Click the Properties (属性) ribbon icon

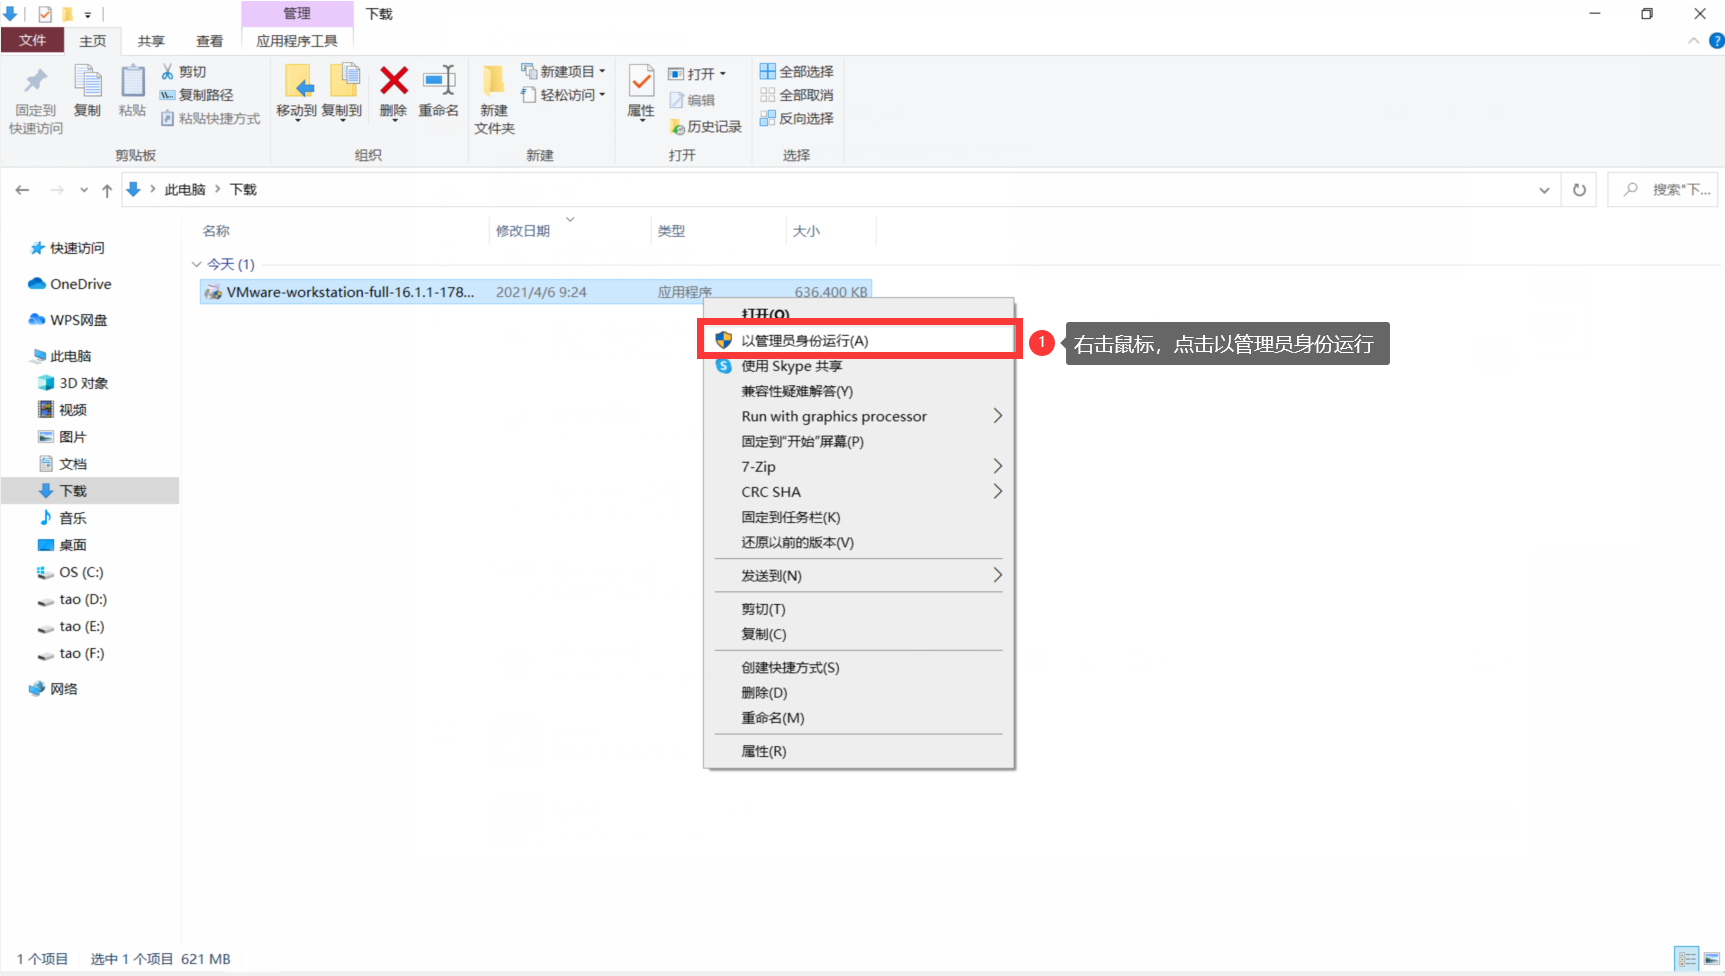[x=641, y=82]
